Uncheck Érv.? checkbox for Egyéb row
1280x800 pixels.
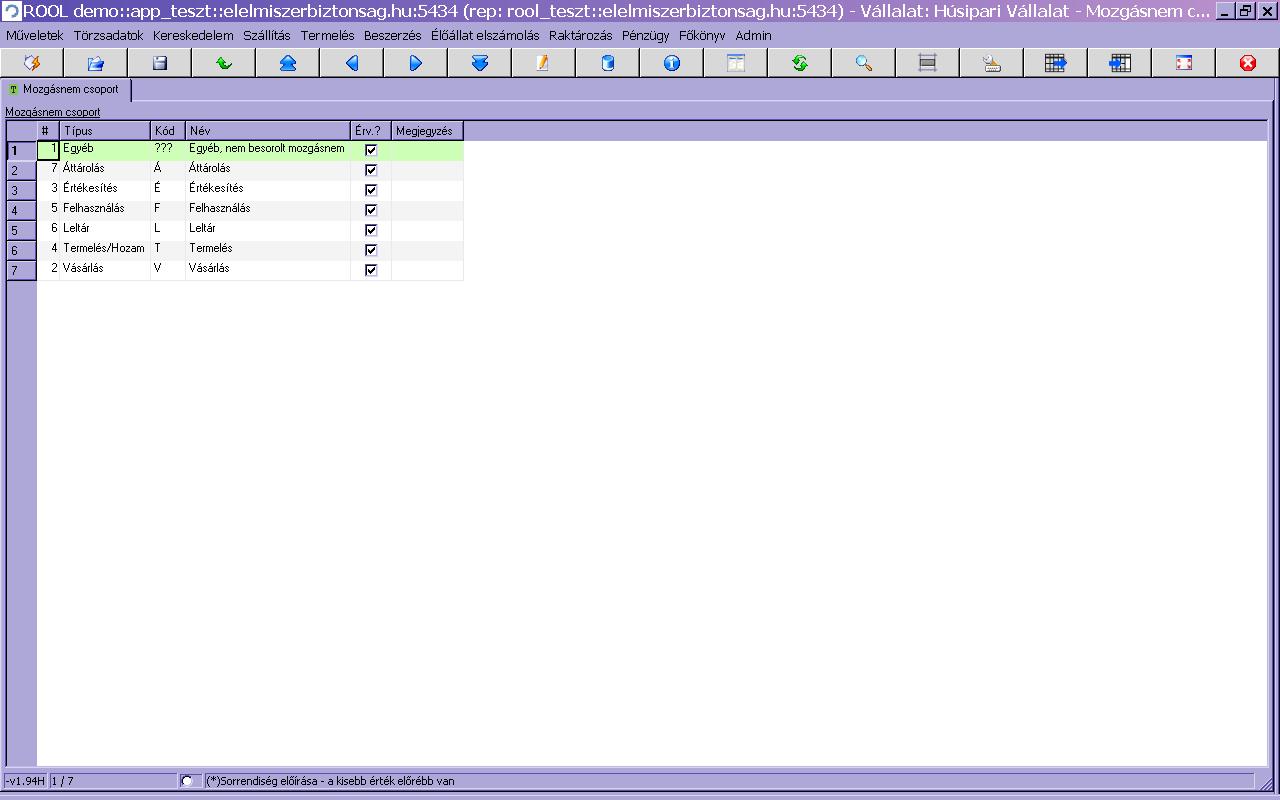coord(371,150)
